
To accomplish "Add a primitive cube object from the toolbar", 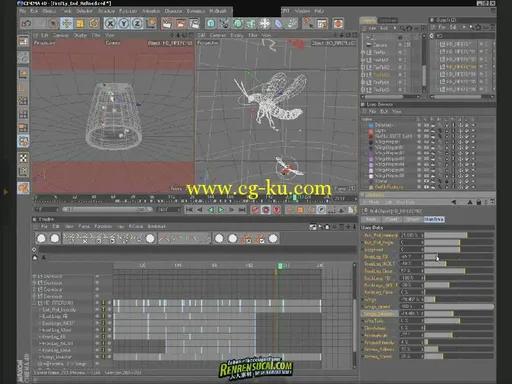I will (x=211, y=23).
